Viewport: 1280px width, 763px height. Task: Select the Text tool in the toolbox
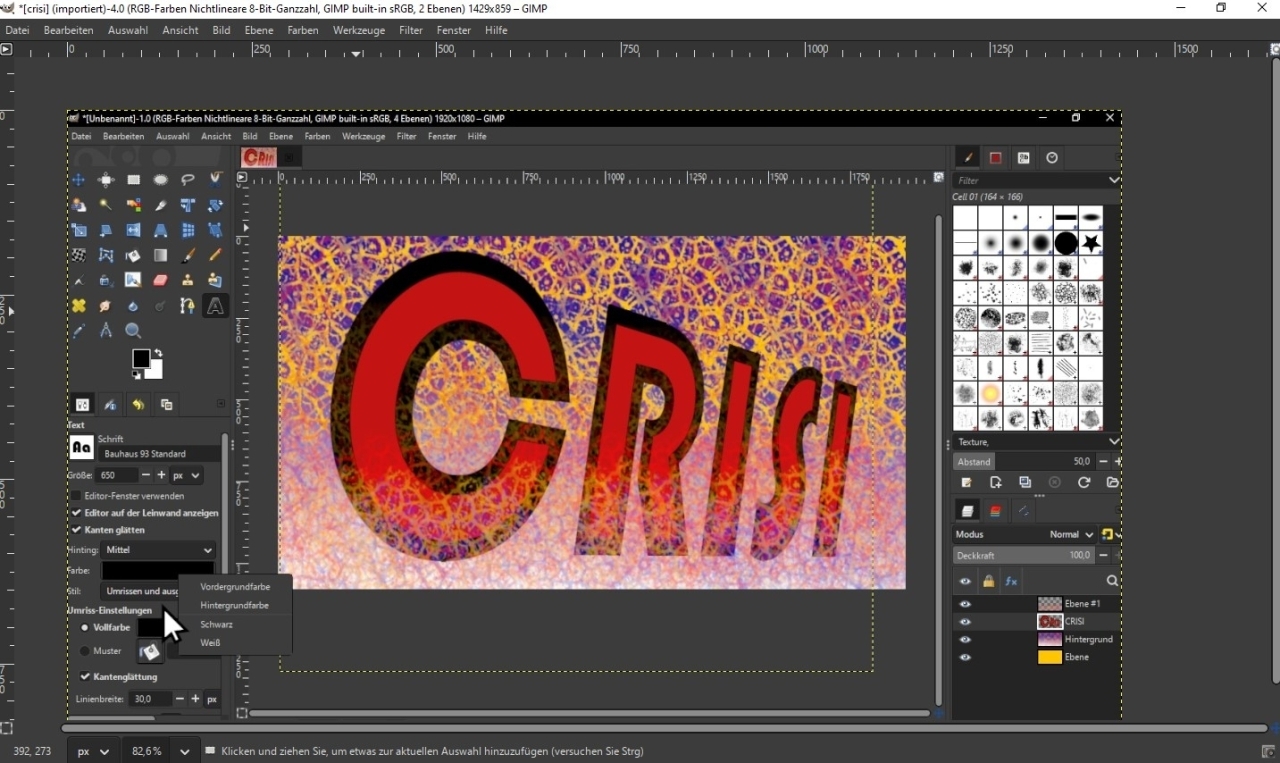[215, 306]
